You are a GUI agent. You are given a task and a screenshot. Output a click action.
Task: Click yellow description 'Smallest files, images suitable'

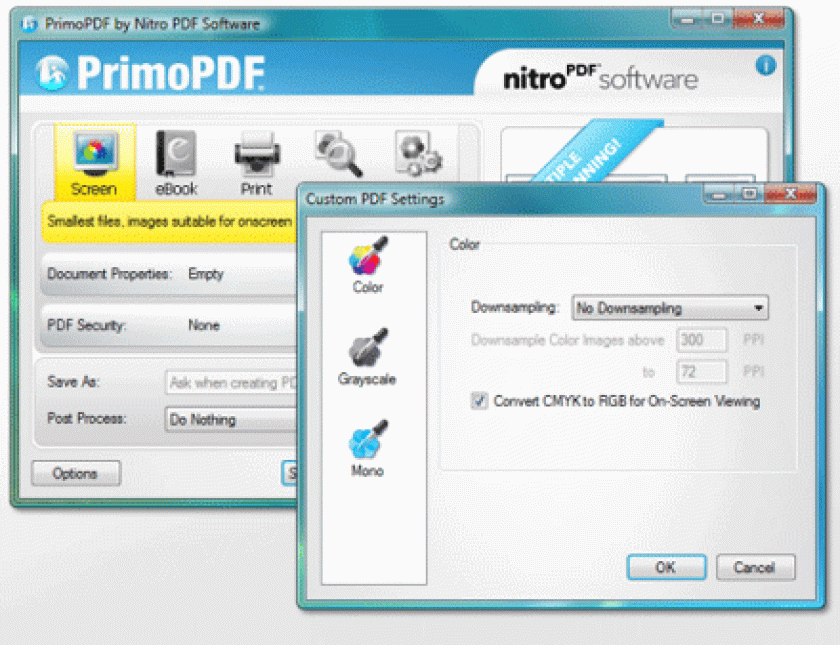pyautogui.click(x=170, y=221)
